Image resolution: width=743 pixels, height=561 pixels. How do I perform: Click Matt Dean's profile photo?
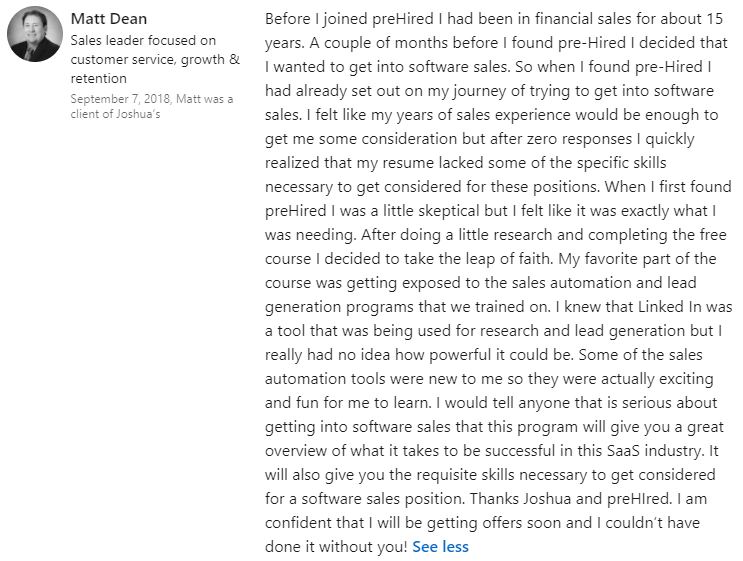click(x=35, y=35)
